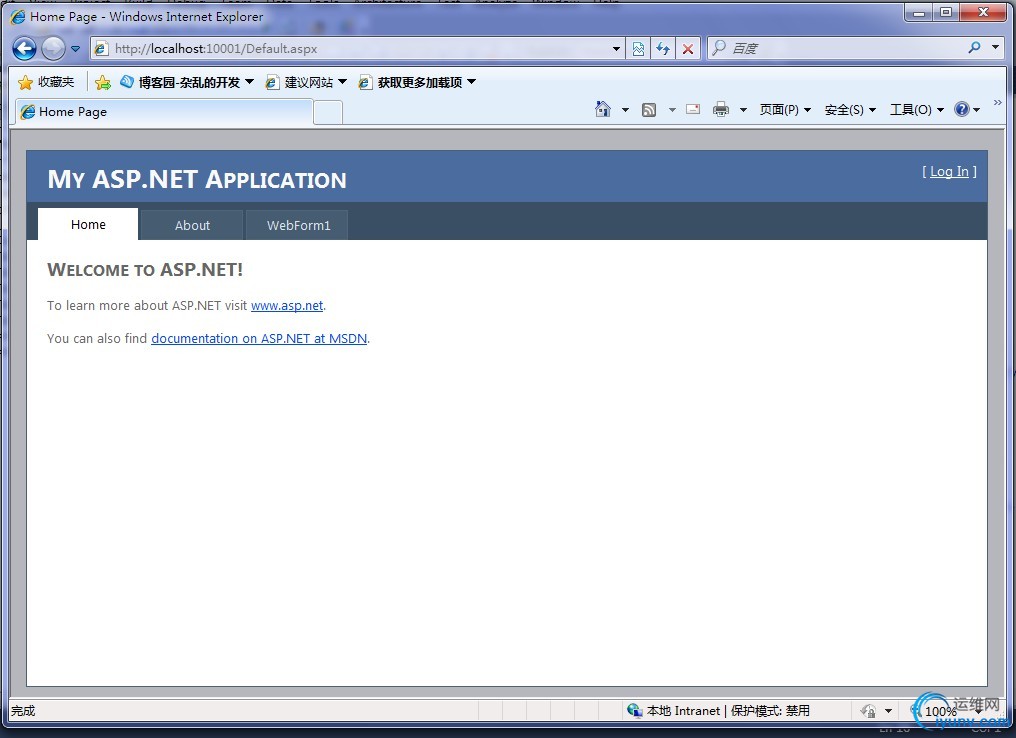Image resolution: width=1016 pixels, height=738 pixels.
Task: Open the About navigation tab
Action: 192,225
